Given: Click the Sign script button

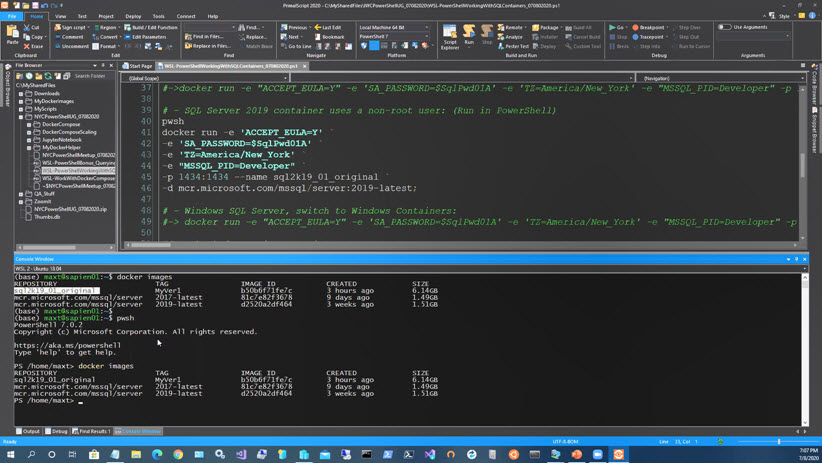Looking at the screenshot, I should [71, 27].
